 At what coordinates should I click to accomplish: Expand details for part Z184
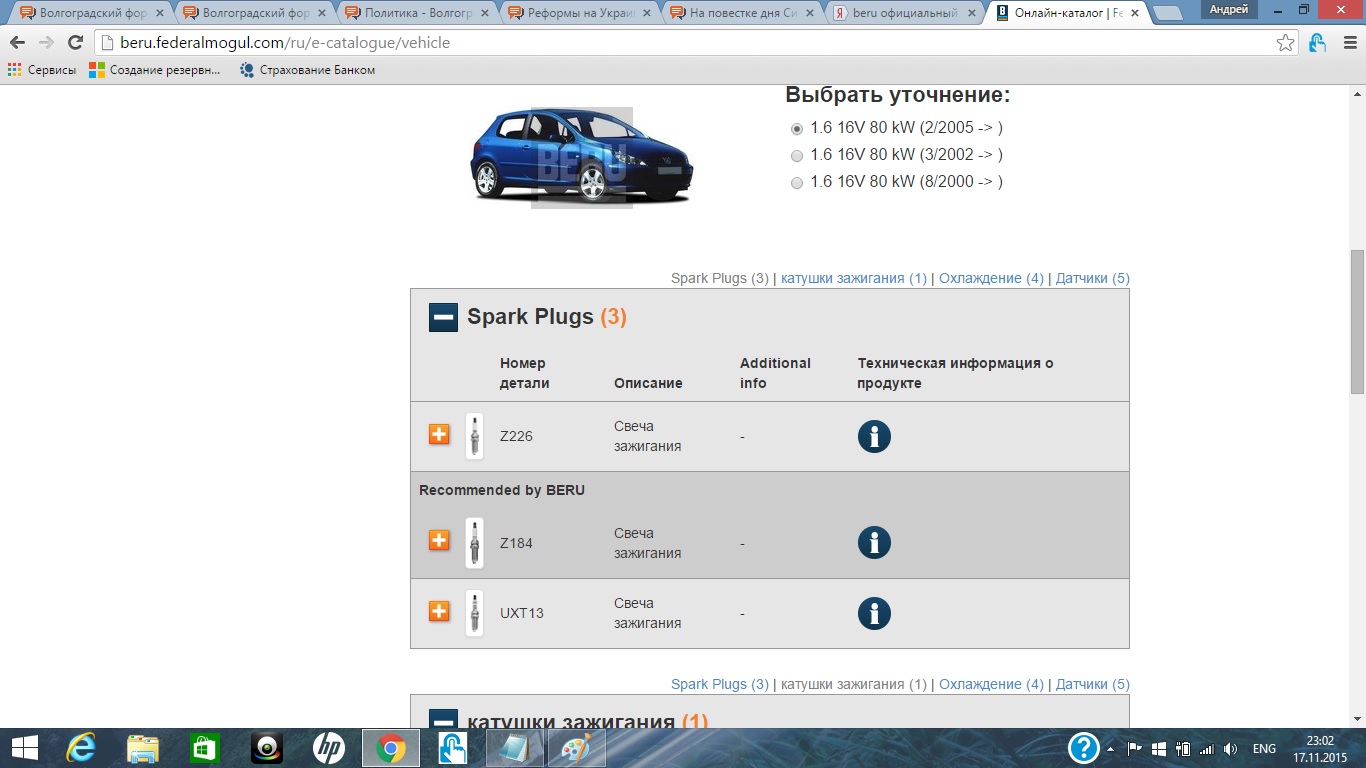coord(439,541)
